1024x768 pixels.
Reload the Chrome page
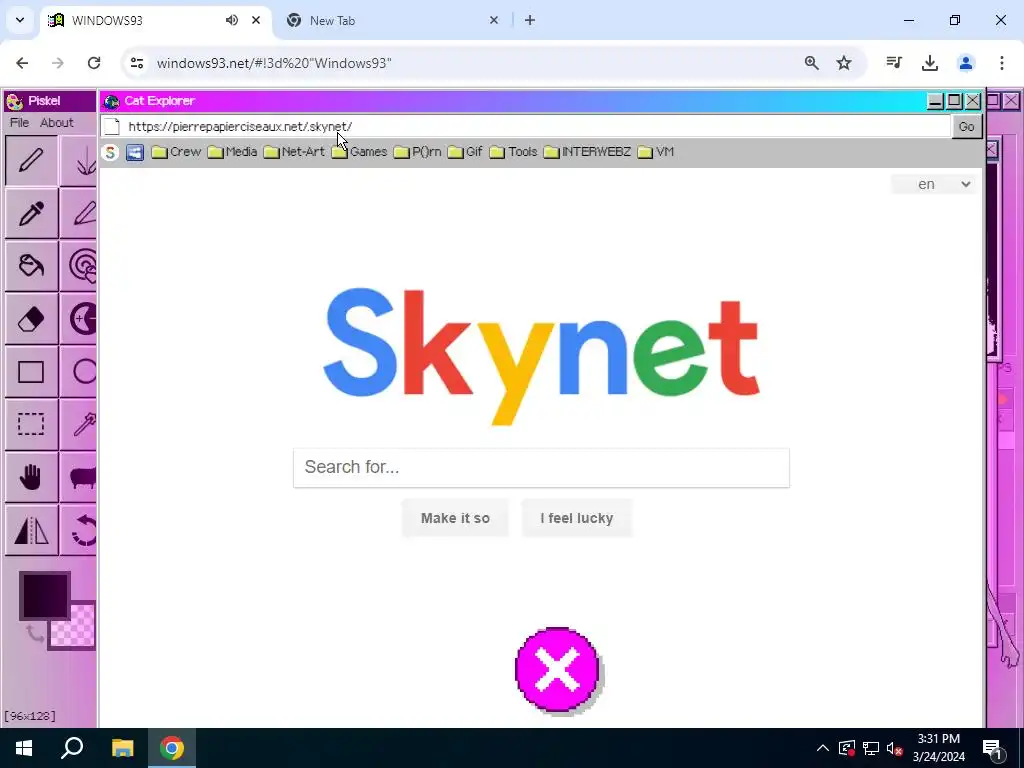(x=94, y=63)
